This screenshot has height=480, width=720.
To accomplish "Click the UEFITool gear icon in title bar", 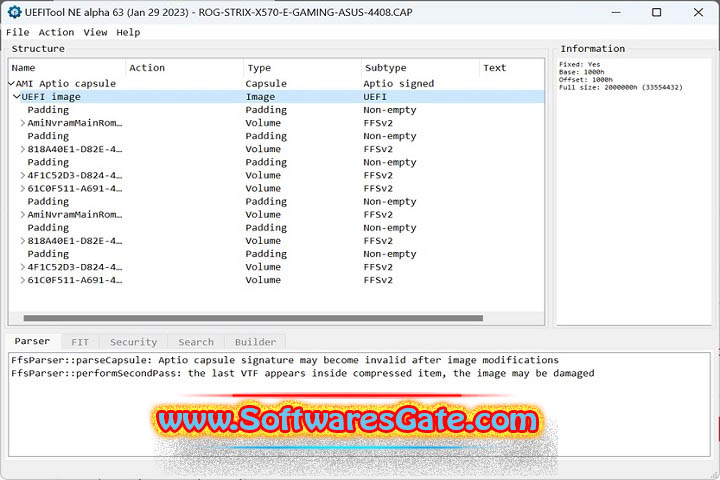I will (x=14, y=12).
